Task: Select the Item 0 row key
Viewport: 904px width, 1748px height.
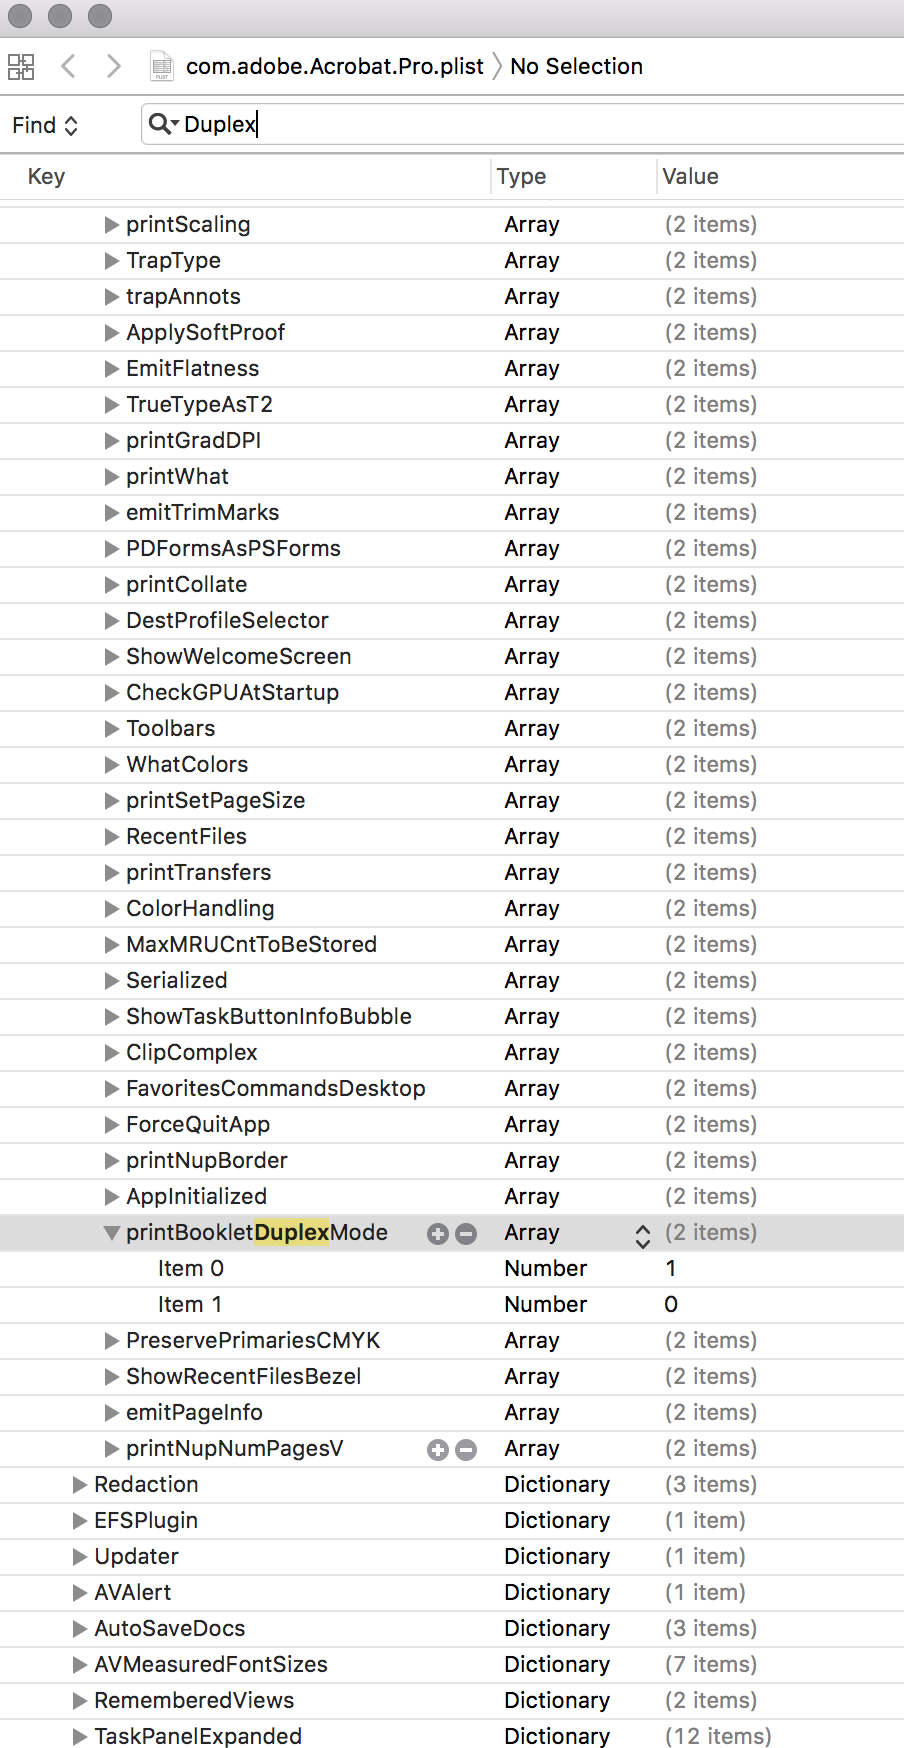Action: pos(190,1268)
